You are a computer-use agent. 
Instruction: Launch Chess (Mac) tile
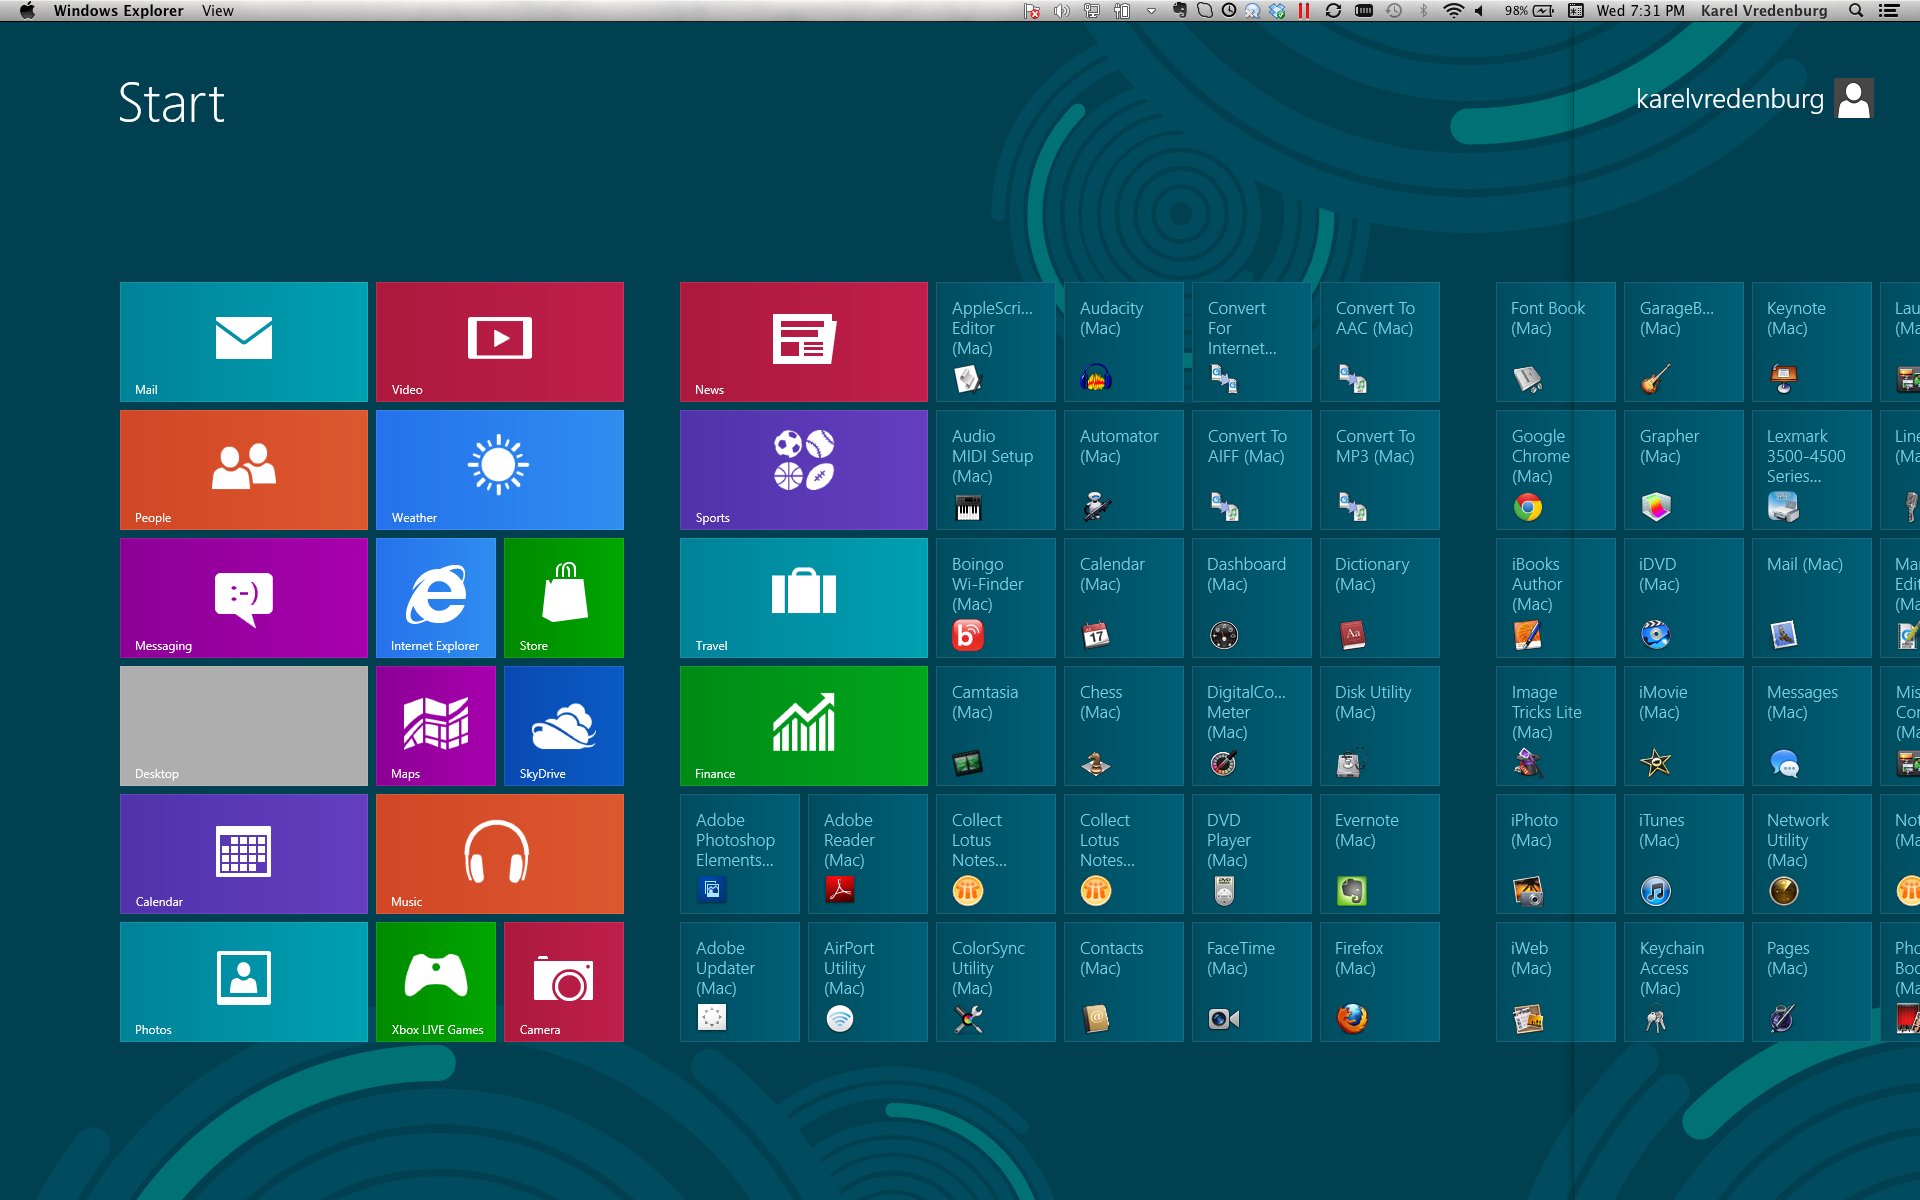[1124, 726]
